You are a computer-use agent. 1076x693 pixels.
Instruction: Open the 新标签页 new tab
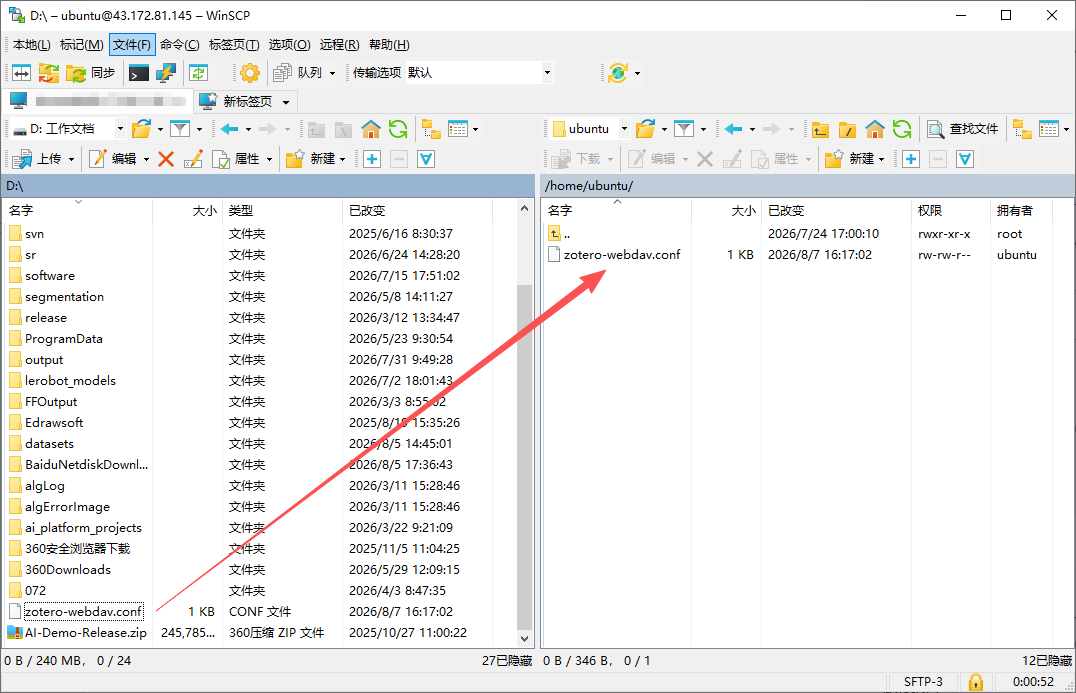click(237, 102)
